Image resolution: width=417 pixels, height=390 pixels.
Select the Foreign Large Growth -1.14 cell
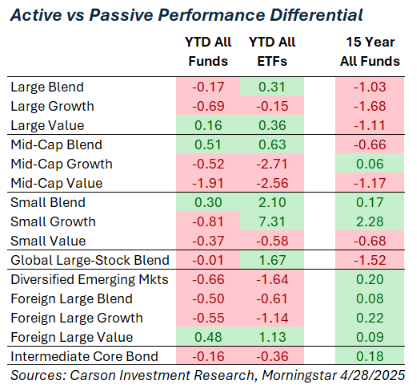(272, 318)
